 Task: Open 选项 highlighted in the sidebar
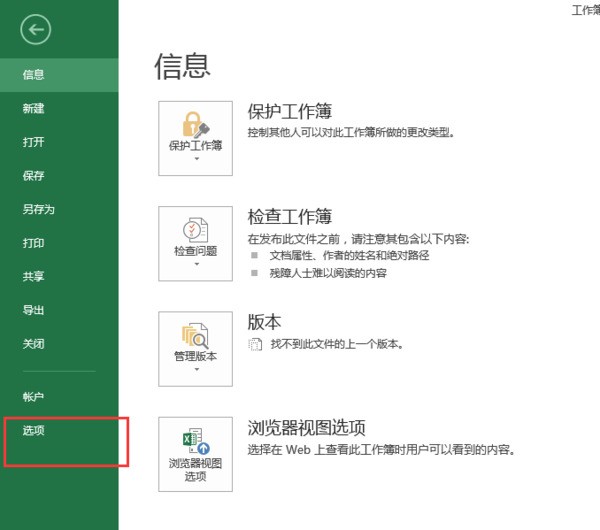tap(34, 431)
